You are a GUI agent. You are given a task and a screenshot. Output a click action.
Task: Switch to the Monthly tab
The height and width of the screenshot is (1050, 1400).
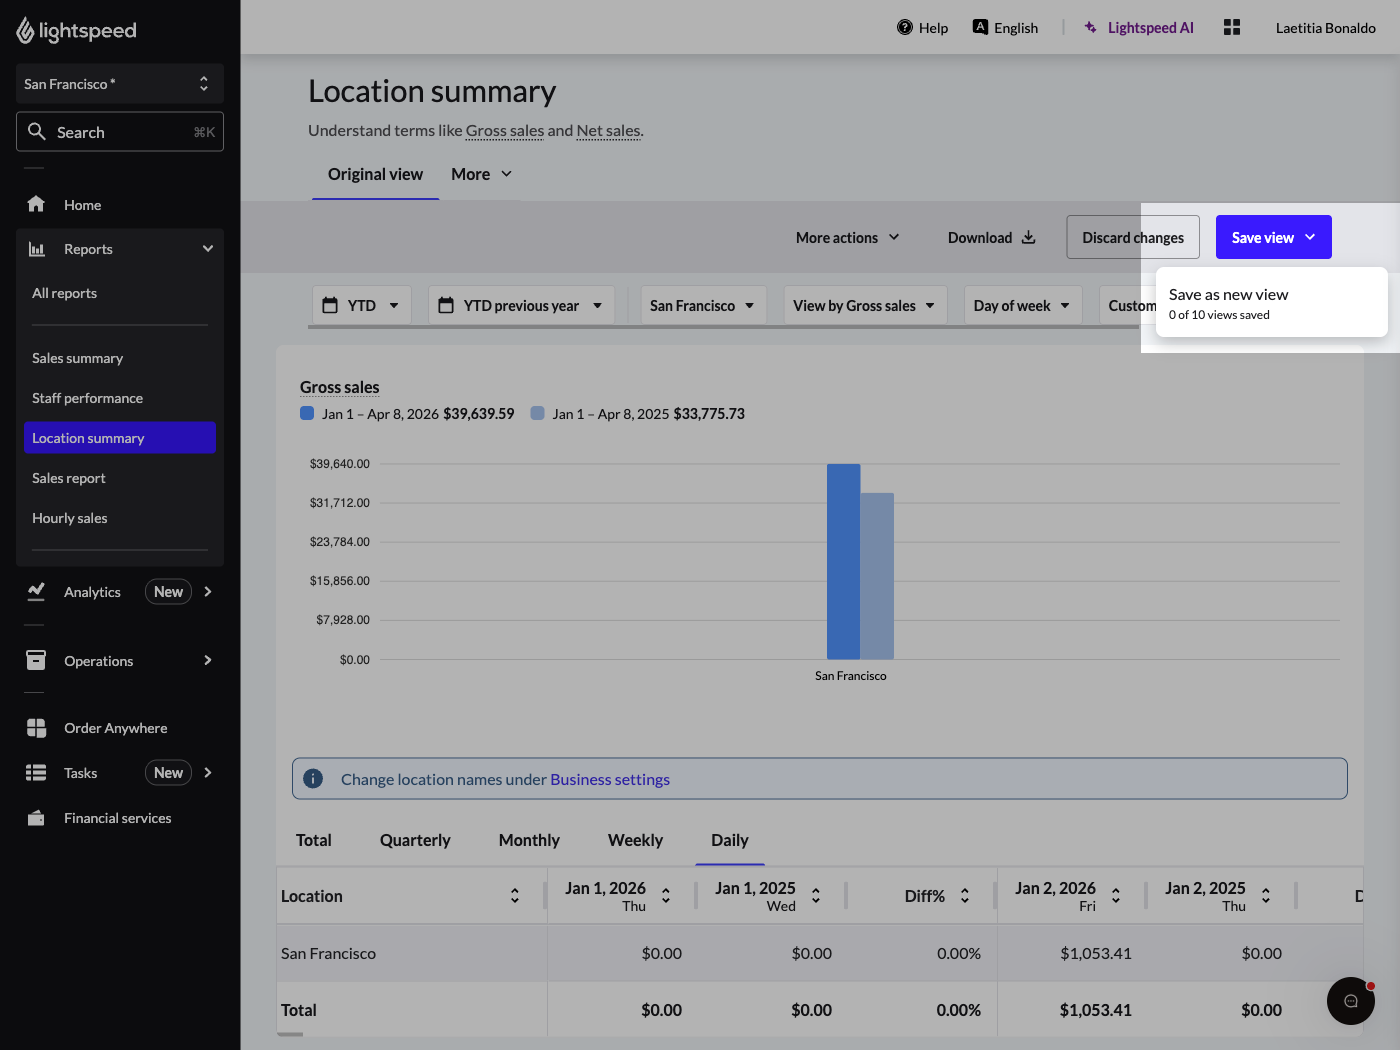coord(528,840)
